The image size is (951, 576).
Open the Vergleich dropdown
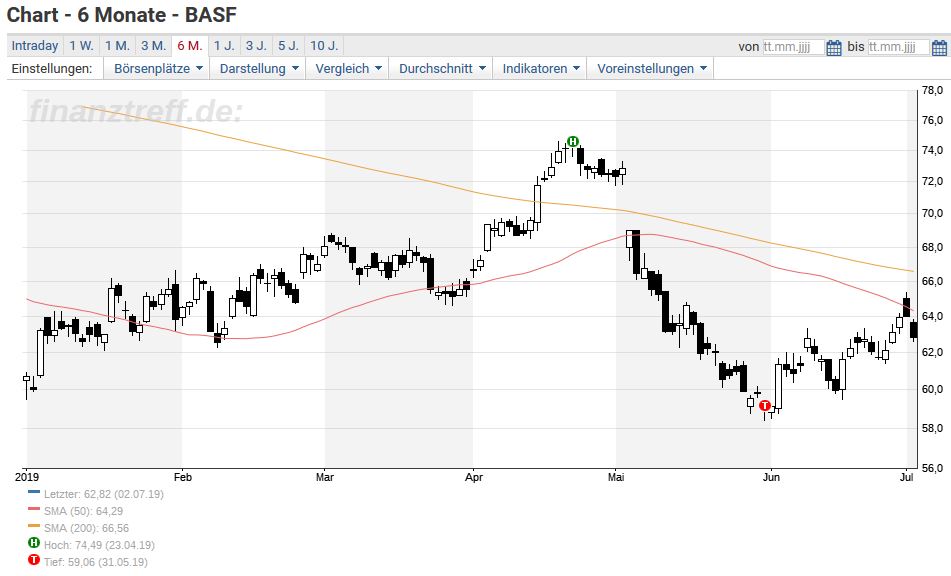(348, 69)
